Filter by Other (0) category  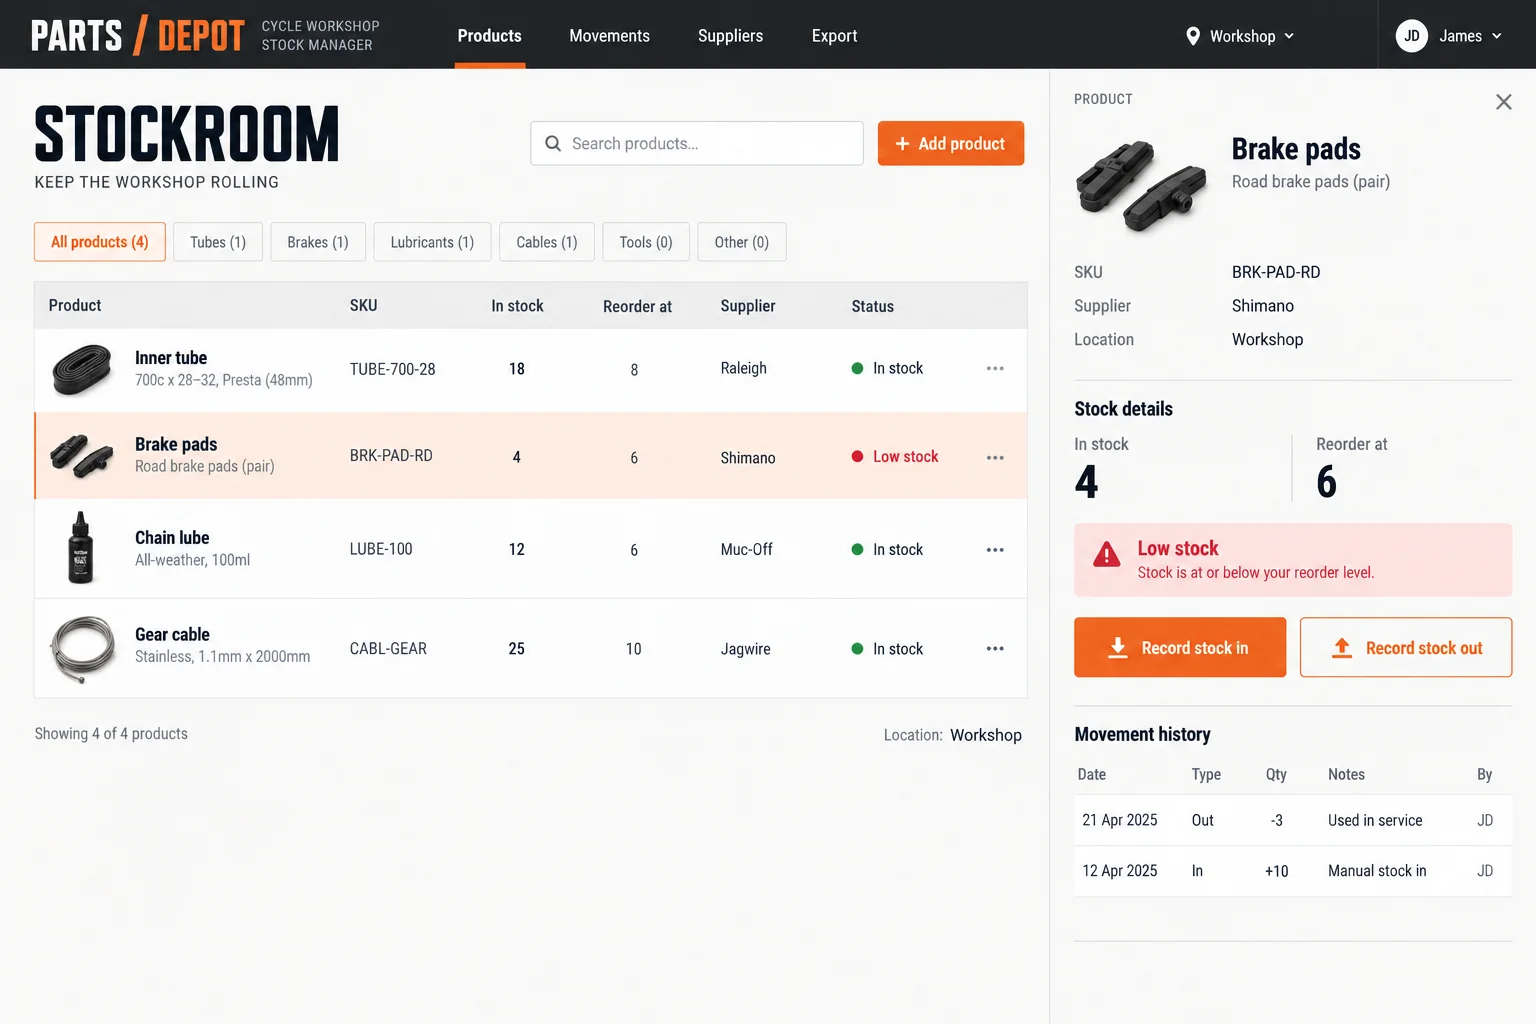[742, 242]
